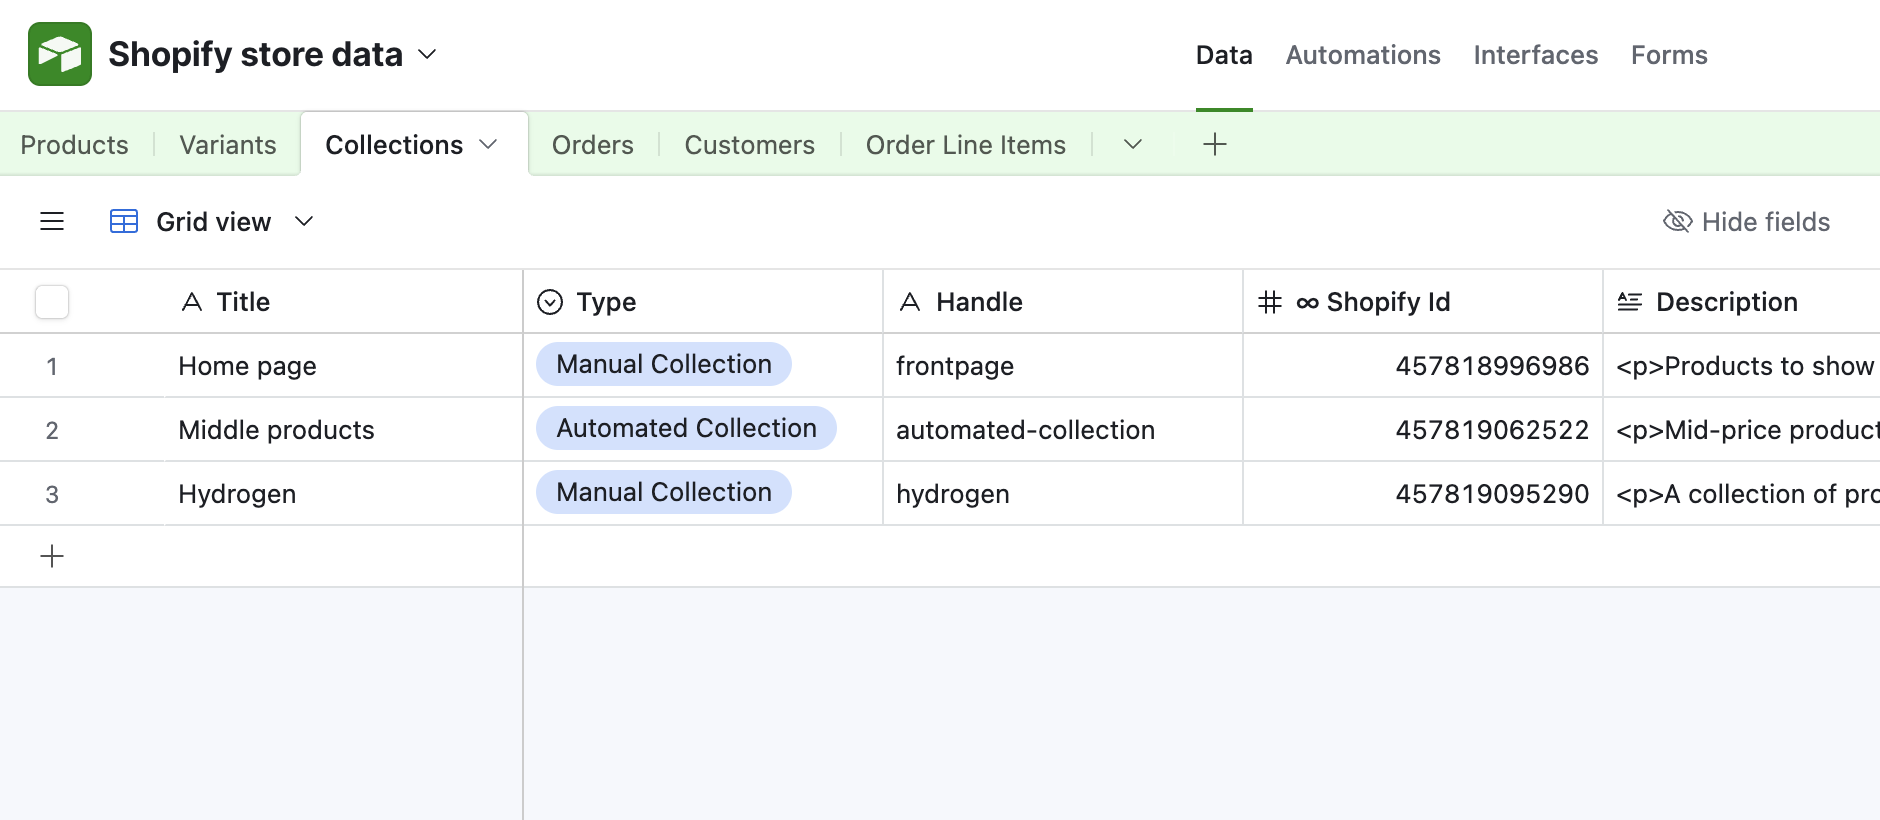Tick the select-all rows checkbox
The image size is (1880, 820).
(x=52, y=302)
